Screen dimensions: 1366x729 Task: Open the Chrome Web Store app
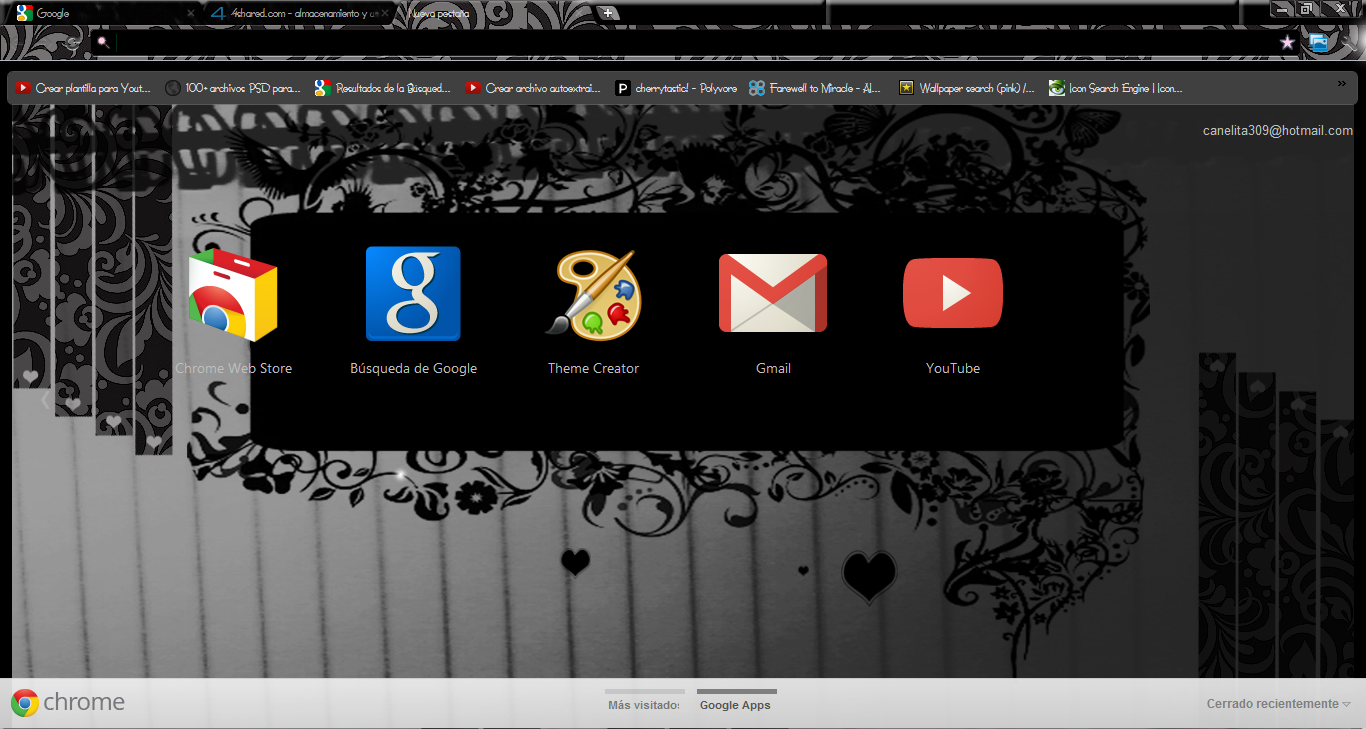233,296
